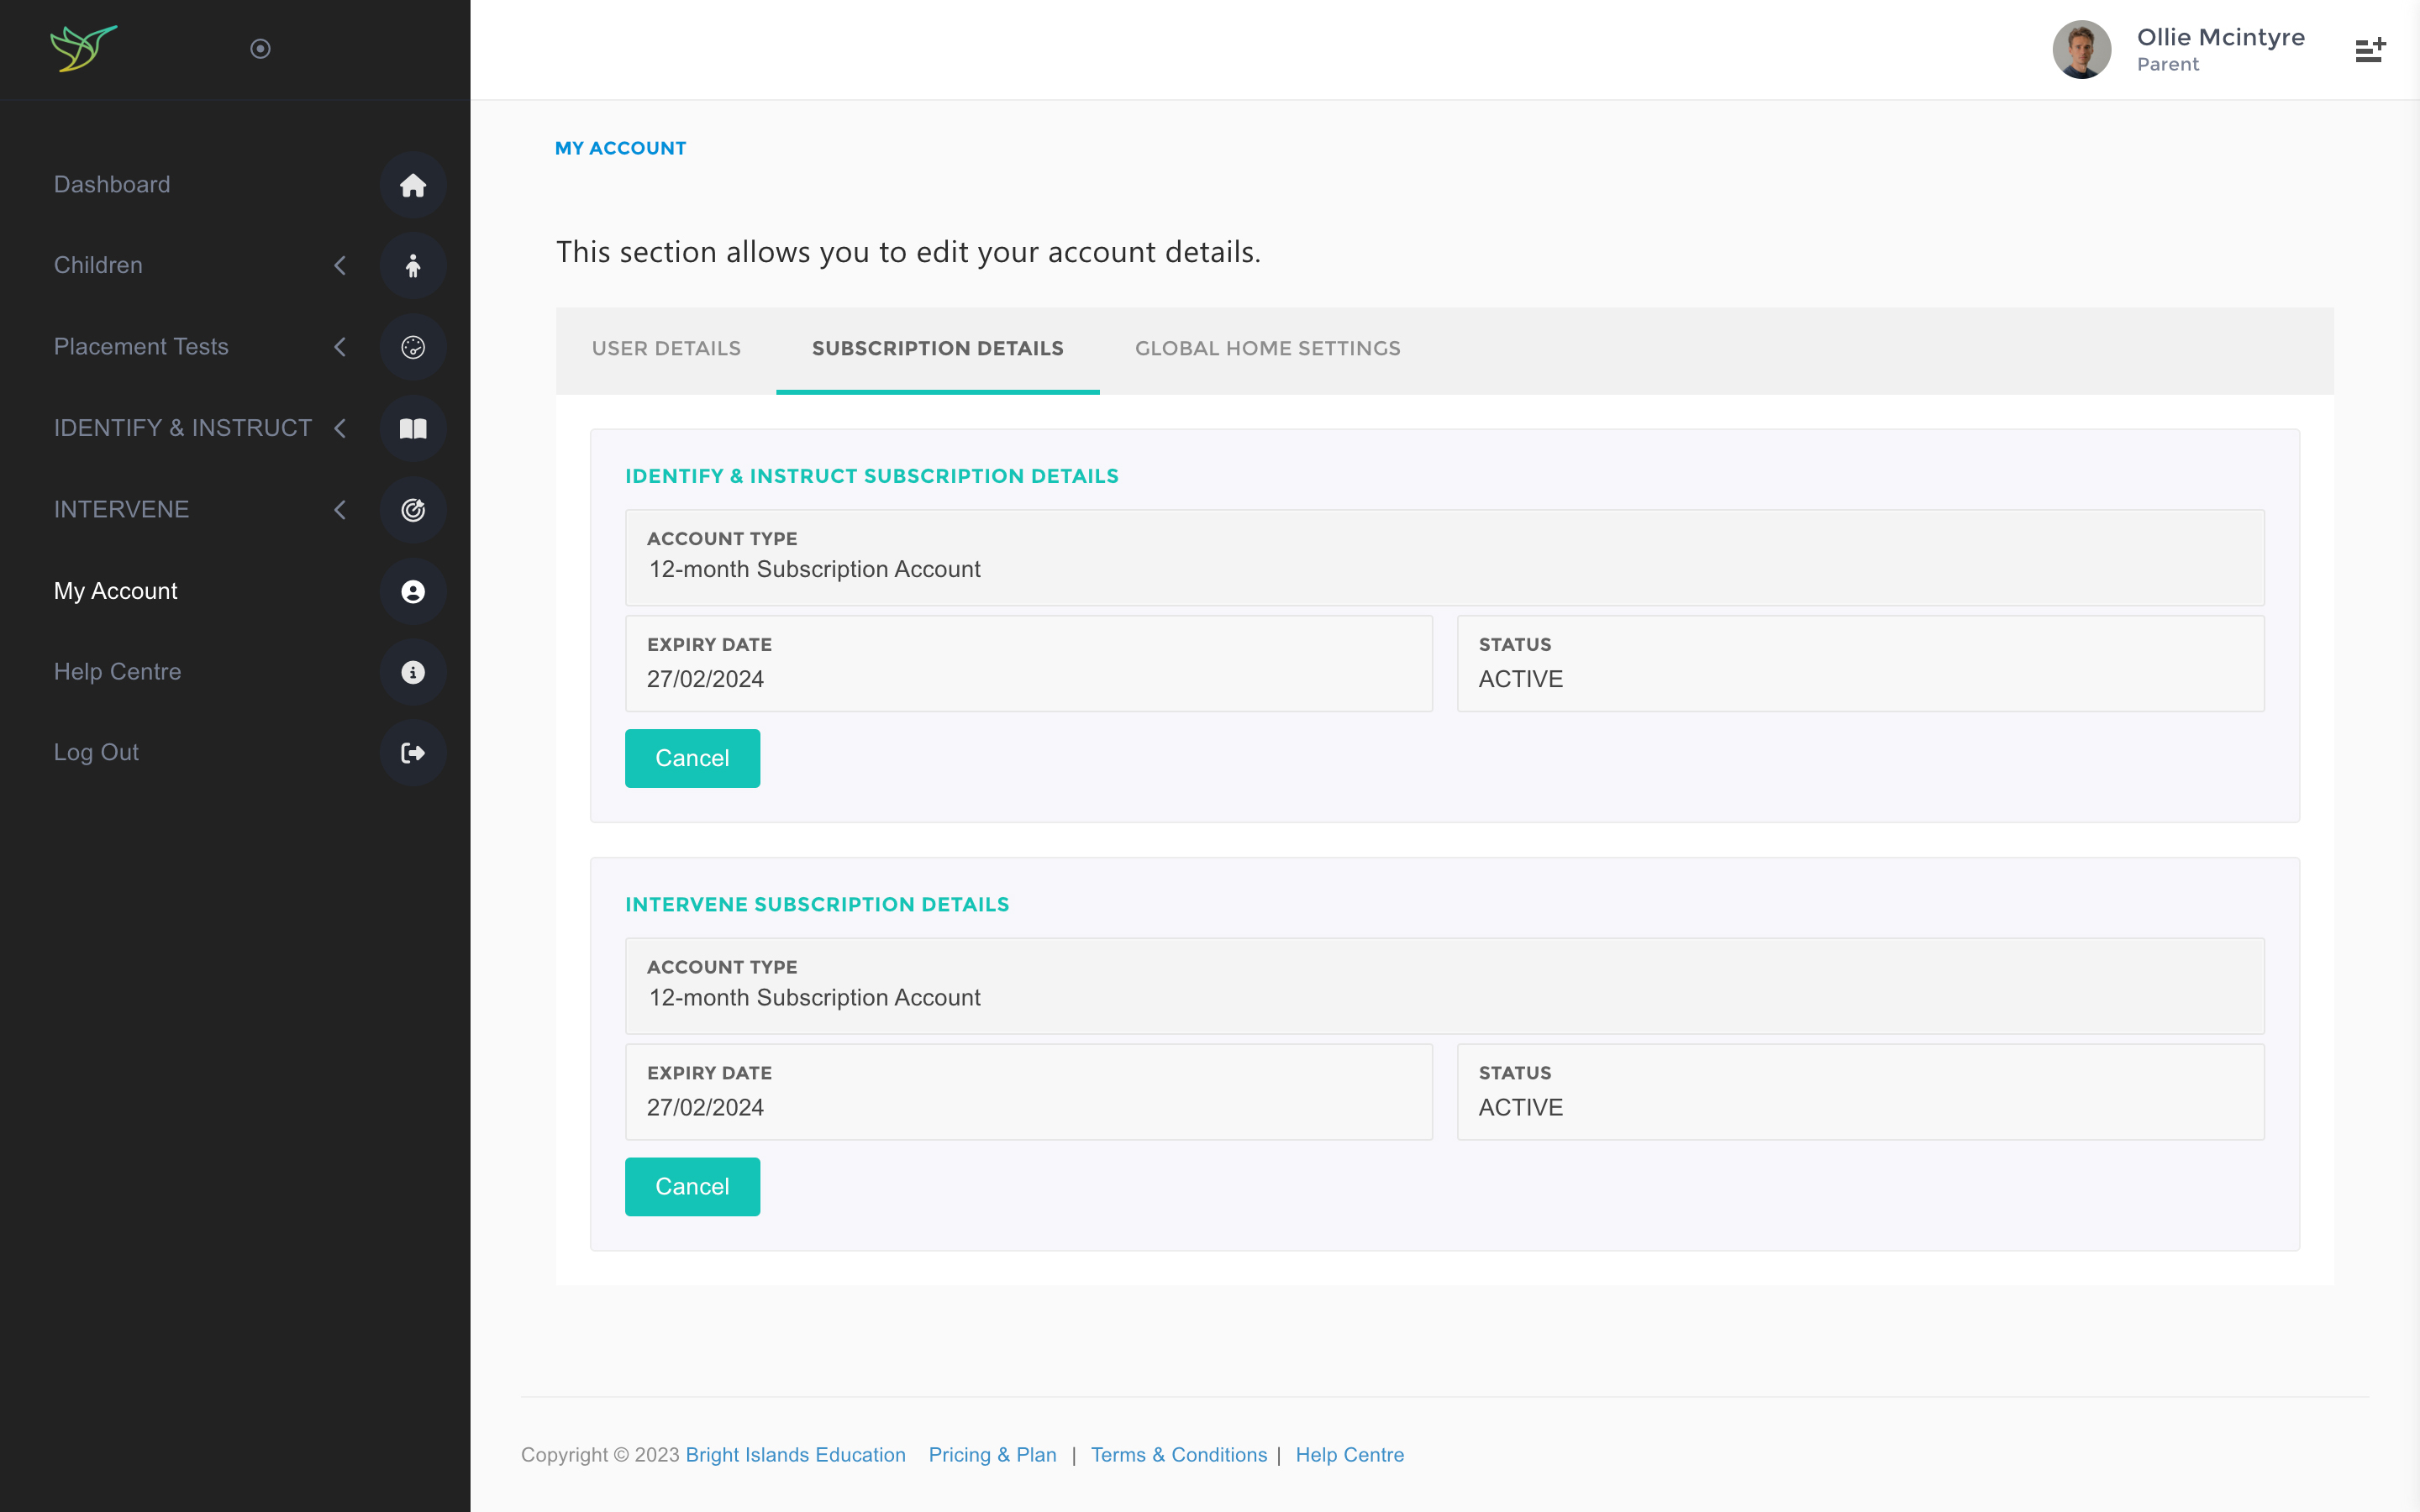This screenshot has height=1512, width=2420.
Task: Expand the Intervene section chevron
Action: click(340, 509)
